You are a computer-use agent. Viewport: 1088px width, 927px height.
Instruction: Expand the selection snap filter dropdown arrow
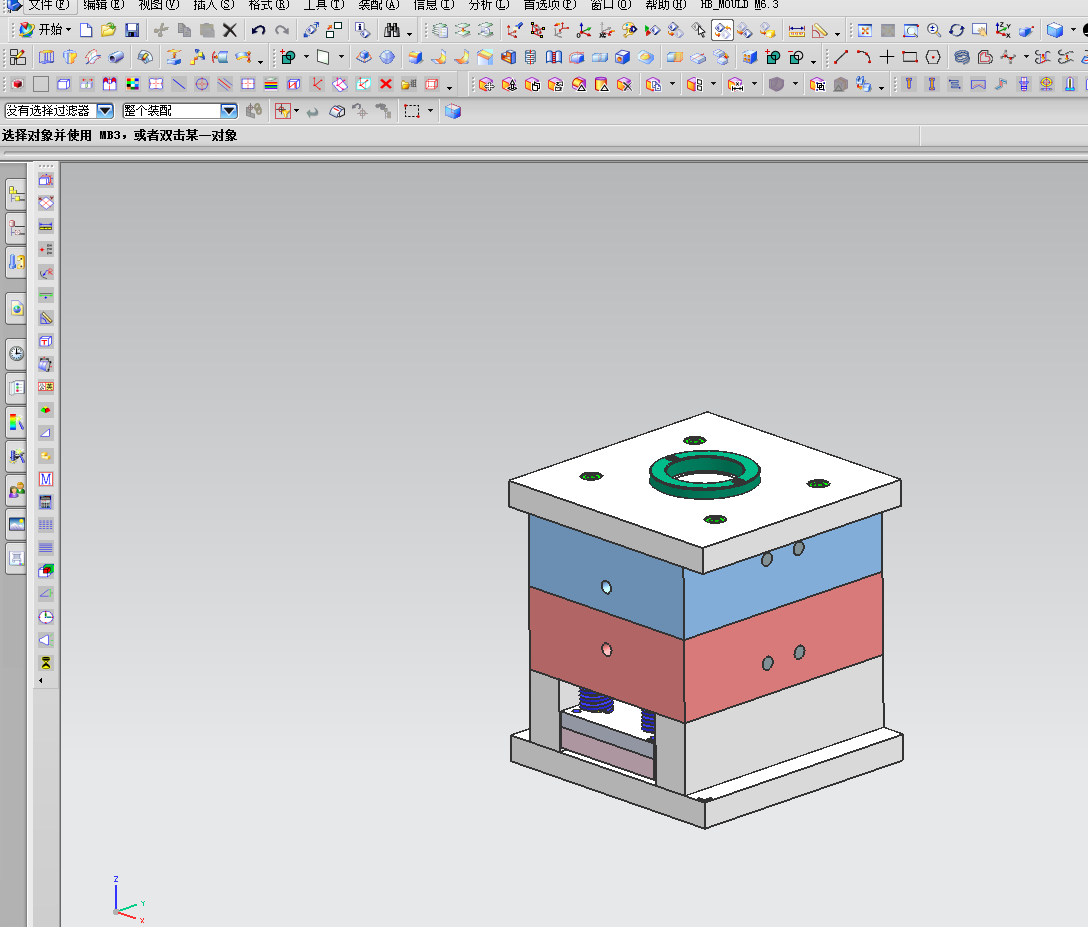(x=296, y=110)
